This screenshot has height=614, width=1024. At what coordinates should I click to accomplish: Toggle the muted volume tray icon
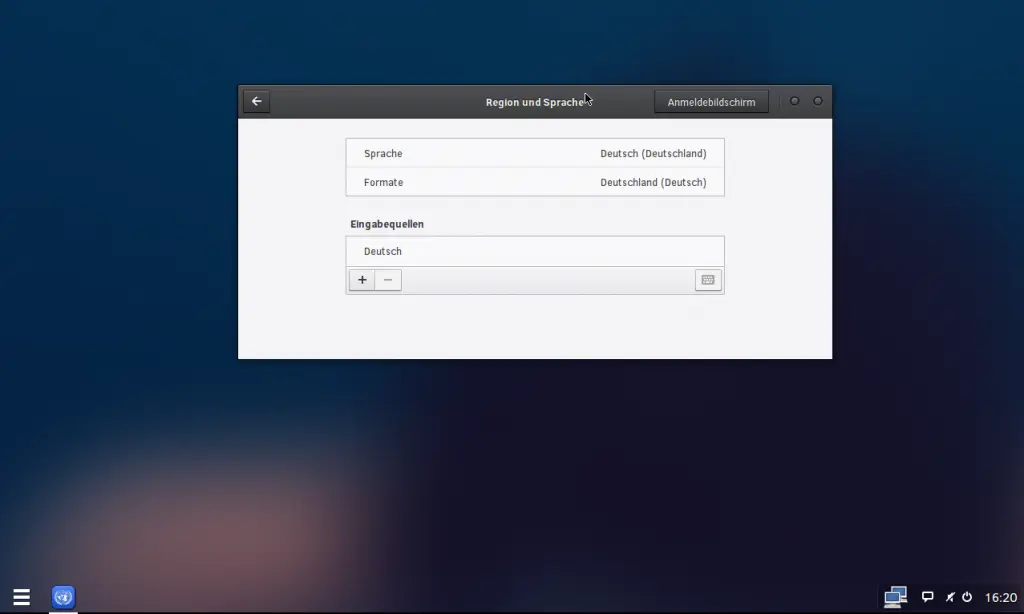click(x=950, y=597)
